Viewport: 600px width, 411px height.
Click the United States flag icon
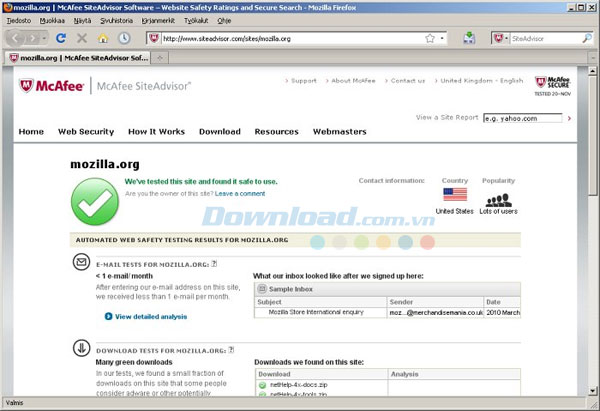coord(455,194)
